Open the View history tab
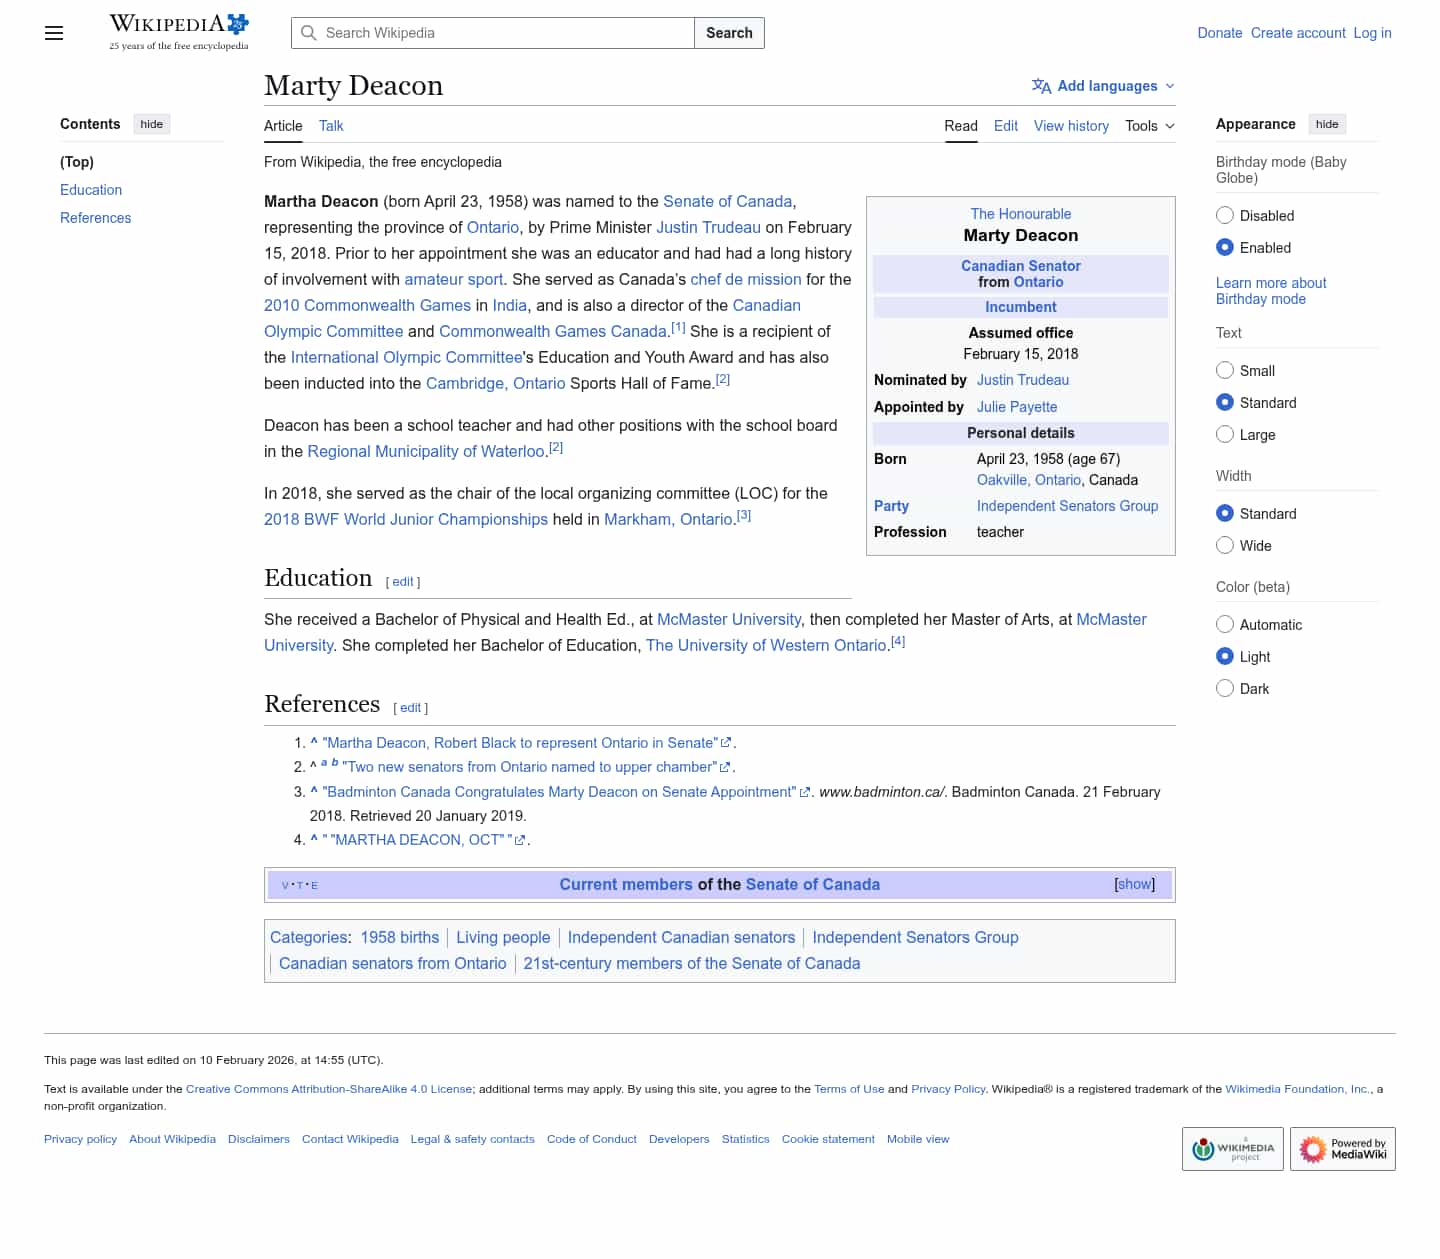Screen dimensions: 1440x1259 [1071, 126]
